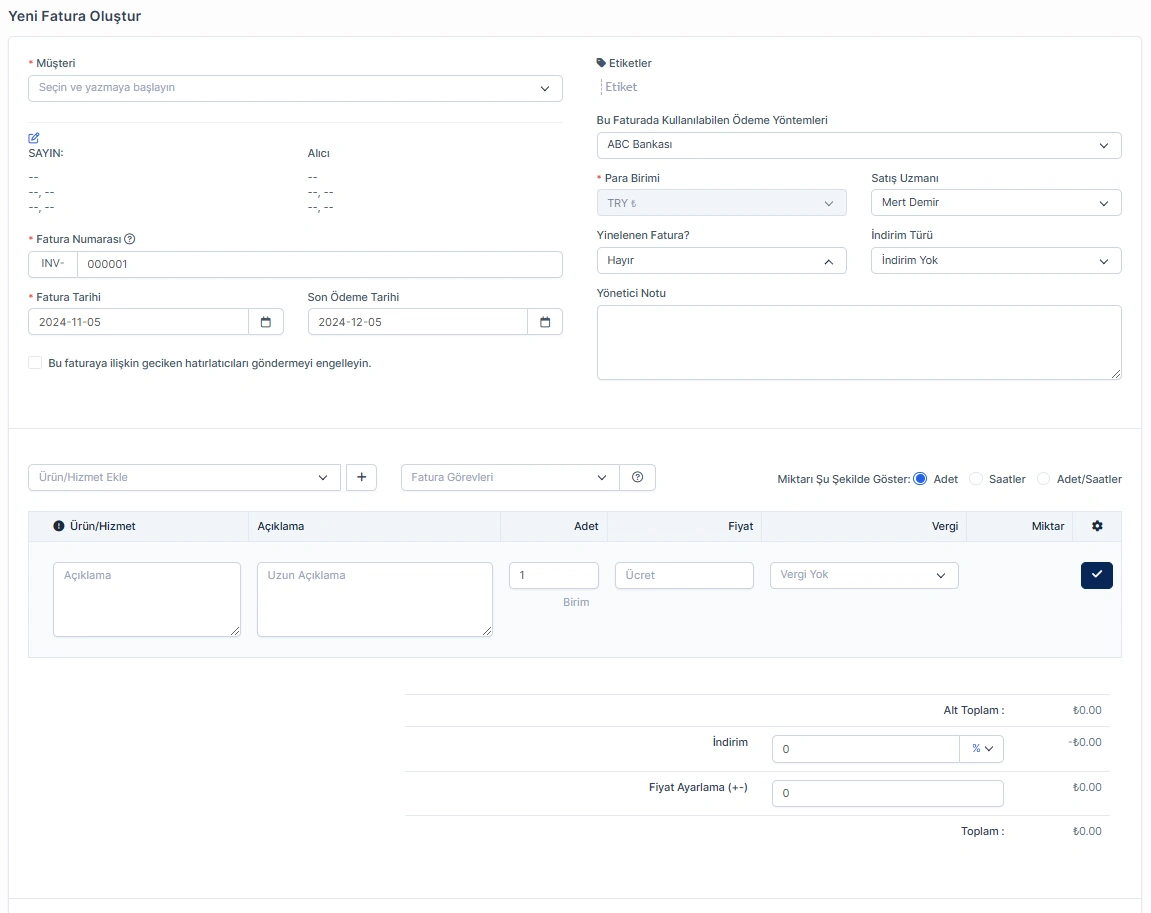Viewport: 1151px width, 913px height.
Task: Open the Fatura Görevleri dropdown
Action: (x=510, y=477)
